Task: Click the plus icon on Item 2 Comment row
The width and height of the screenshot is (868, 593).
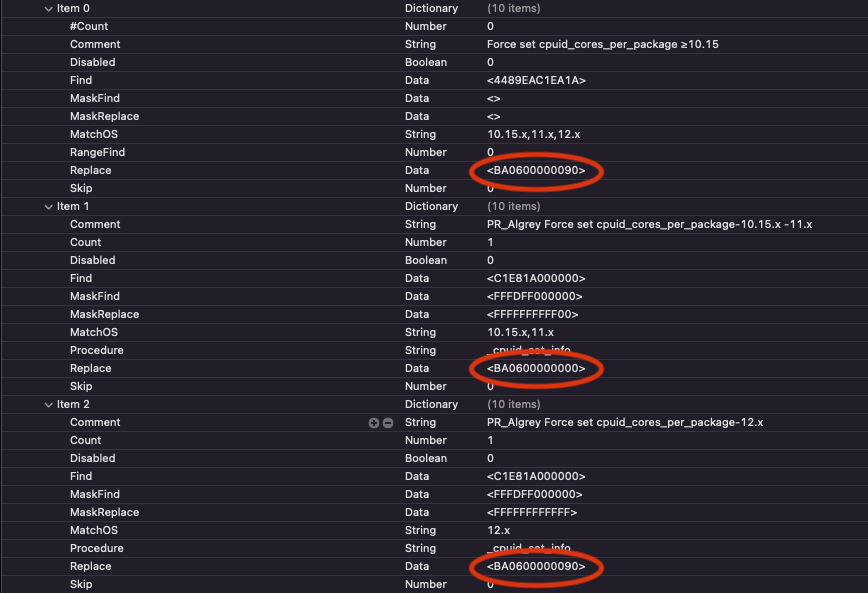Action: [374, 423]
